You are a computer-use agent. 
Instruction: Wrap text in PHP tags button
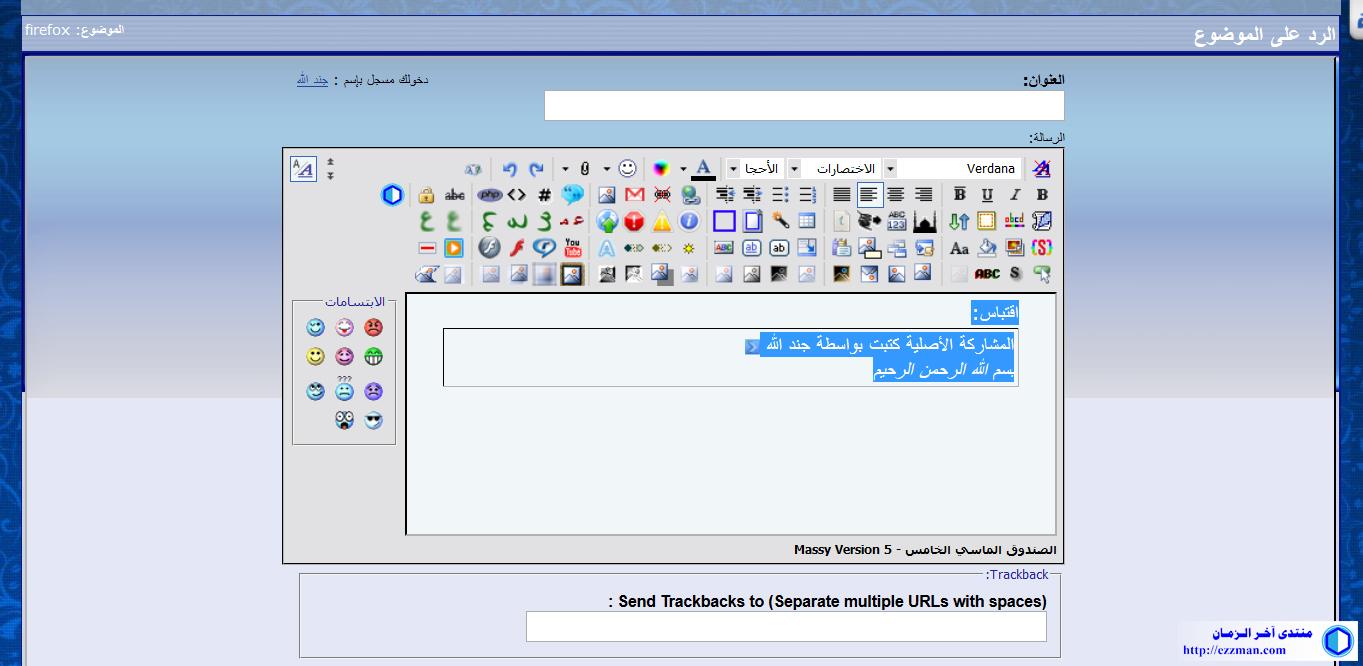coord(489,195)
